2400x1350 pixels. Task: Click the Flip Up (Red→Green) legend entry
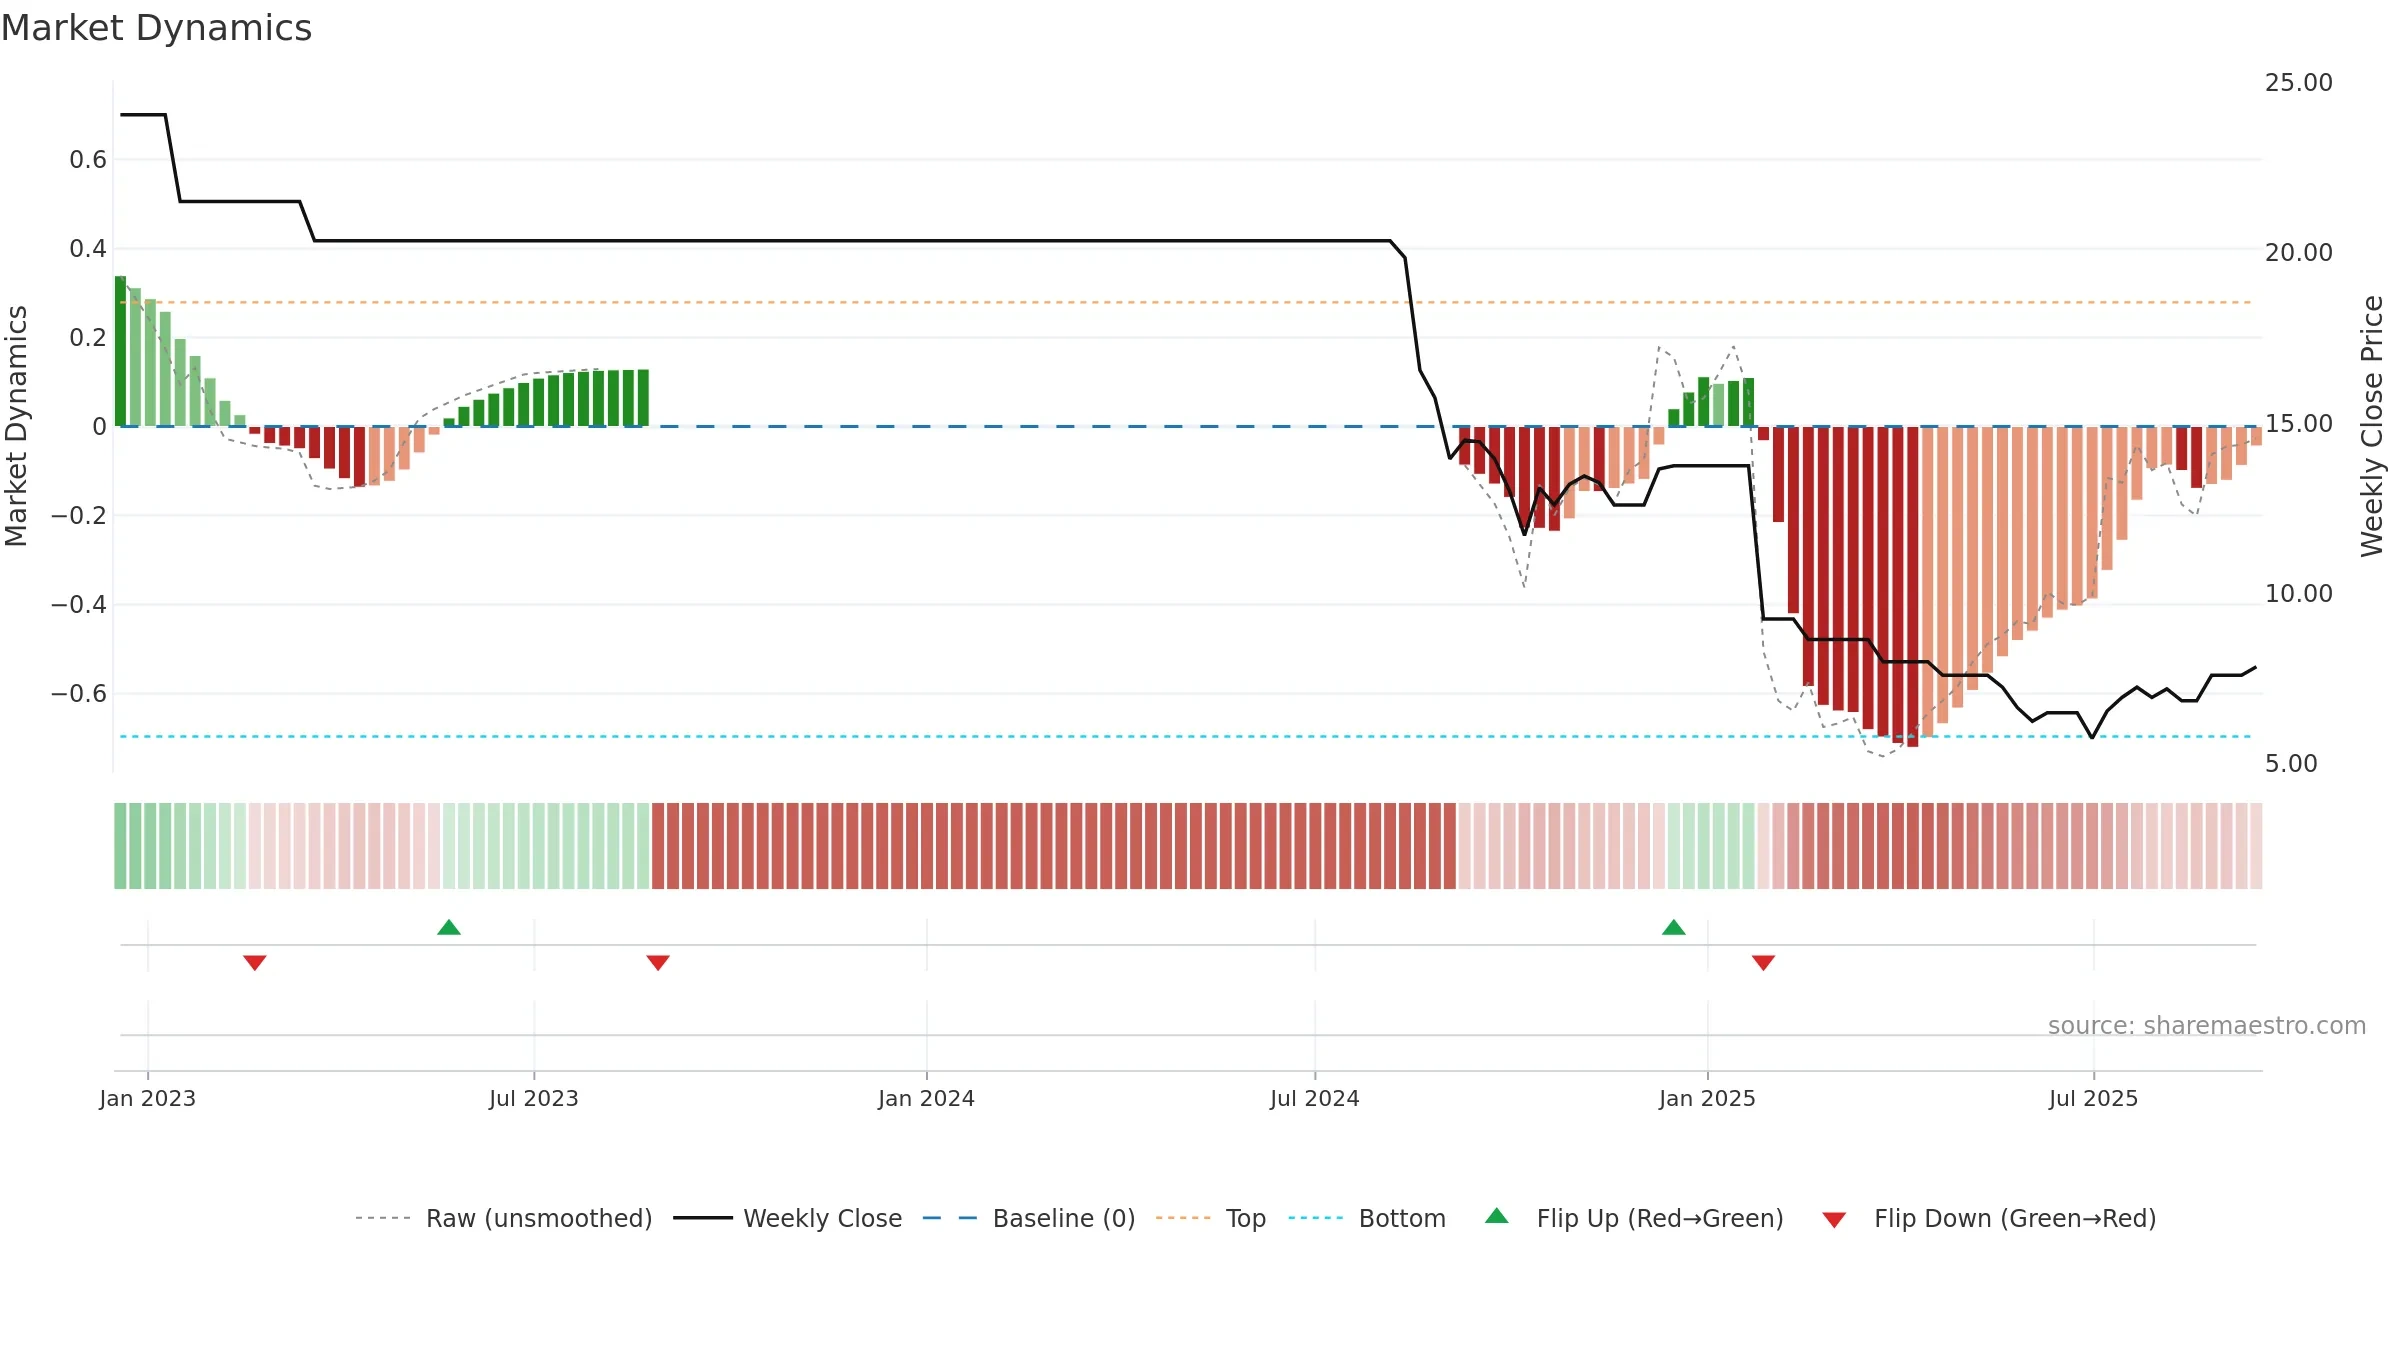click(x=1635, y=1218)
